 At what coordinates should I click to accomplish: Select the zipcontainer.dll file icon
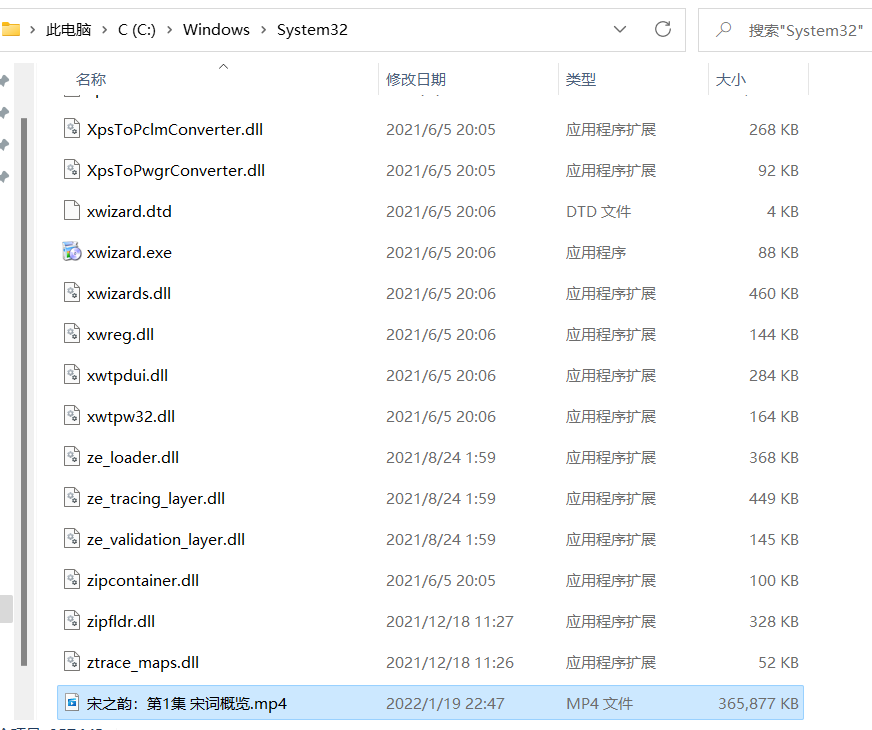pos(72,580)
